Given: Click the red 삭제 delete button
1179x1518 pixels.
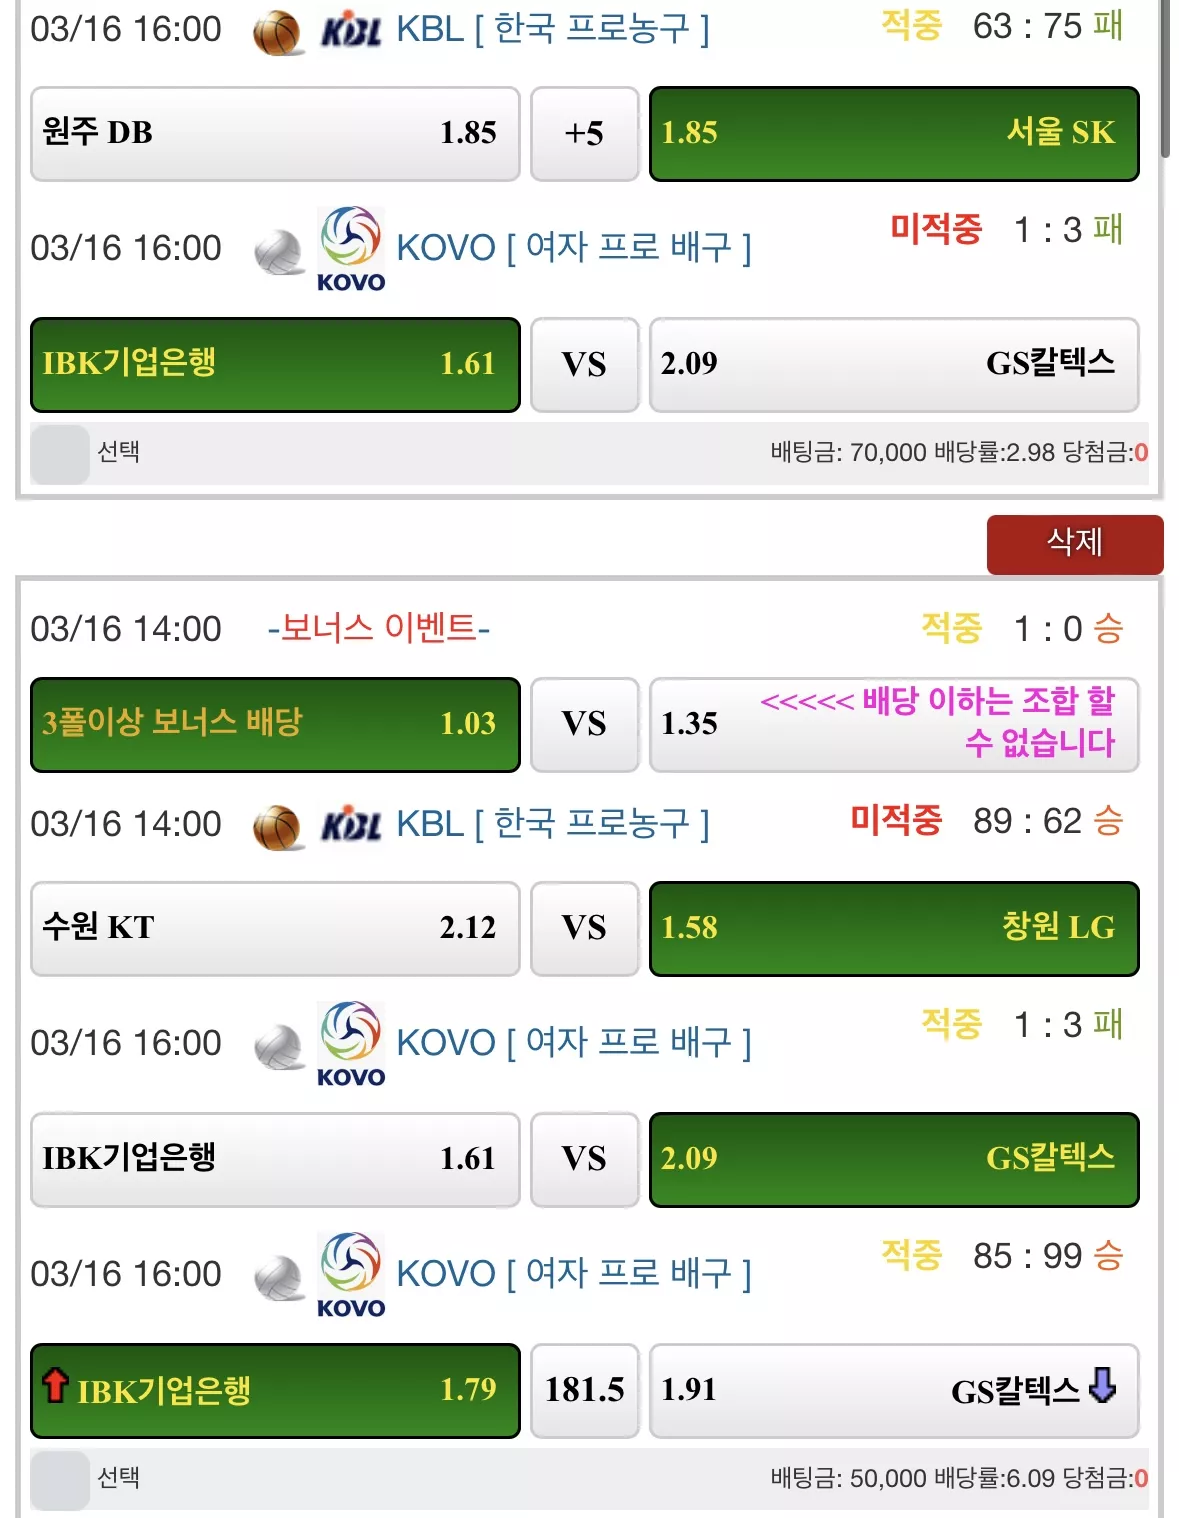Looking at the screenshot, I should (x=1075, y=544).
